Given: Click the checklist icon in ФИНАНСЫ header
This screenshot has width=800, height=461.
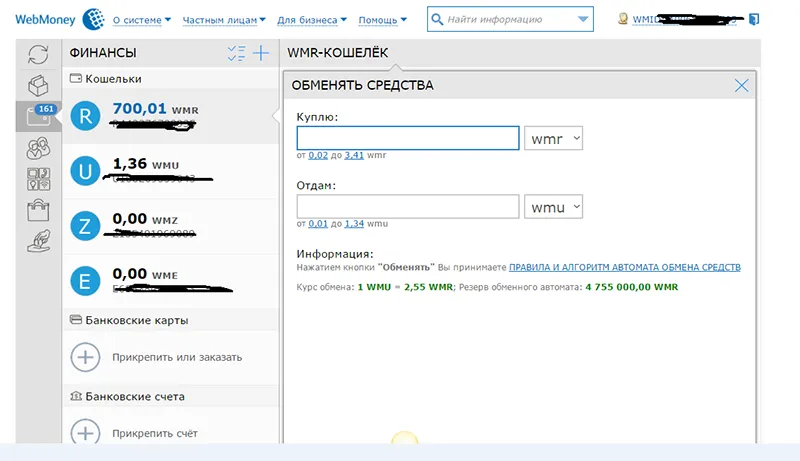Looking at the screenshot, I should (x=236, y=54).
